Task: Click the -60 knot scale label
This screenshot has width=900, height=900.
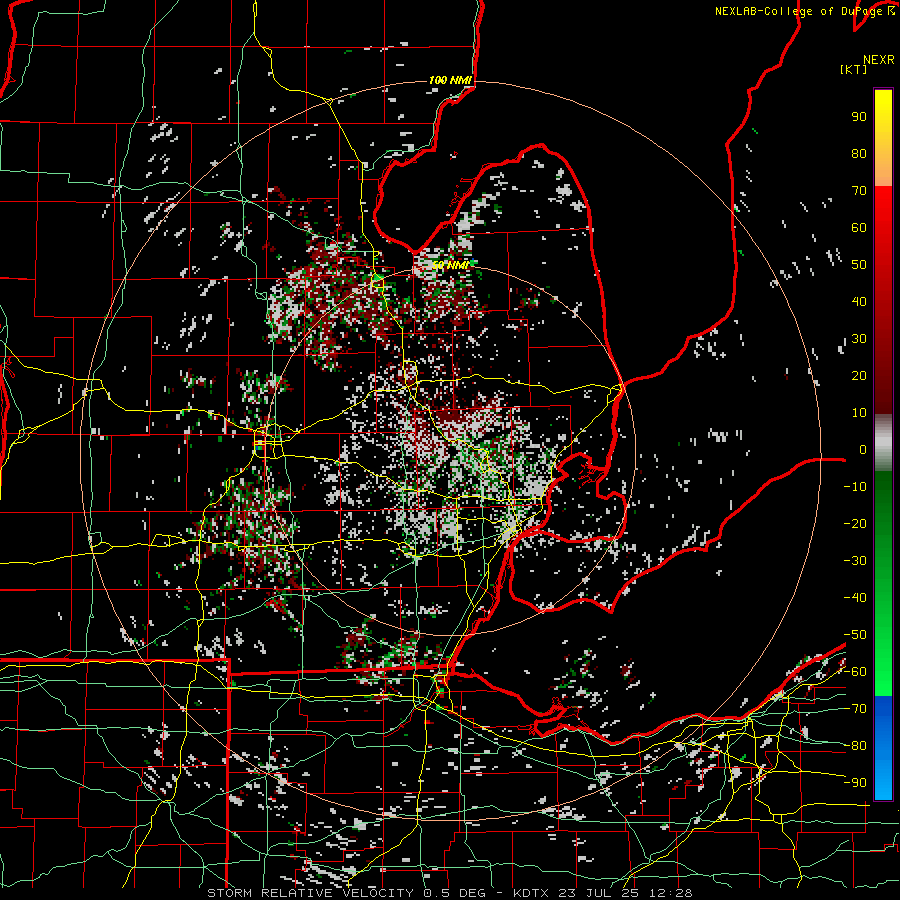Action: [x=855, y=672]
